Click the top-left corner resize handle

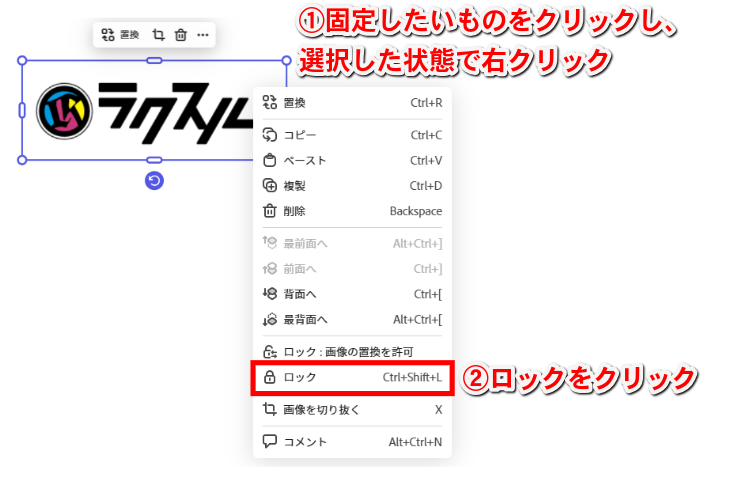(22, 61)
